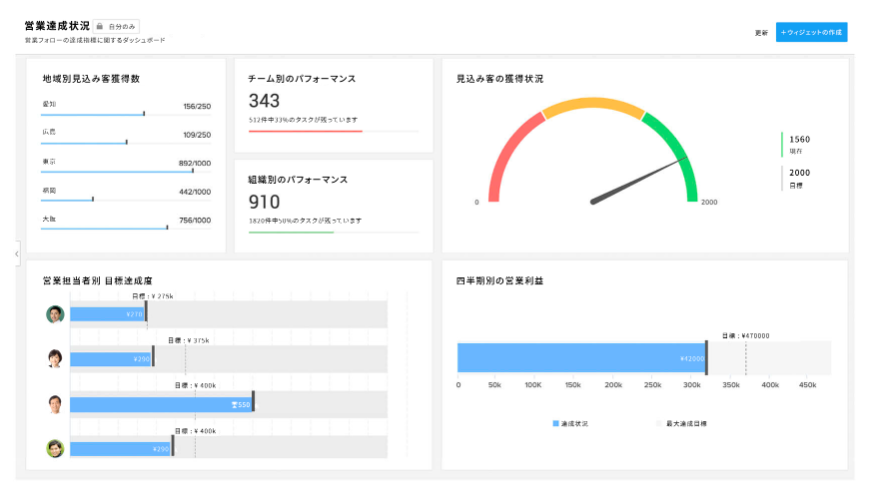Image resolution: width=879 pixels, height=493 pixels.
Task: Click the first salesperson avatar with ¥270 bar
Action: [x=55, y=314]
